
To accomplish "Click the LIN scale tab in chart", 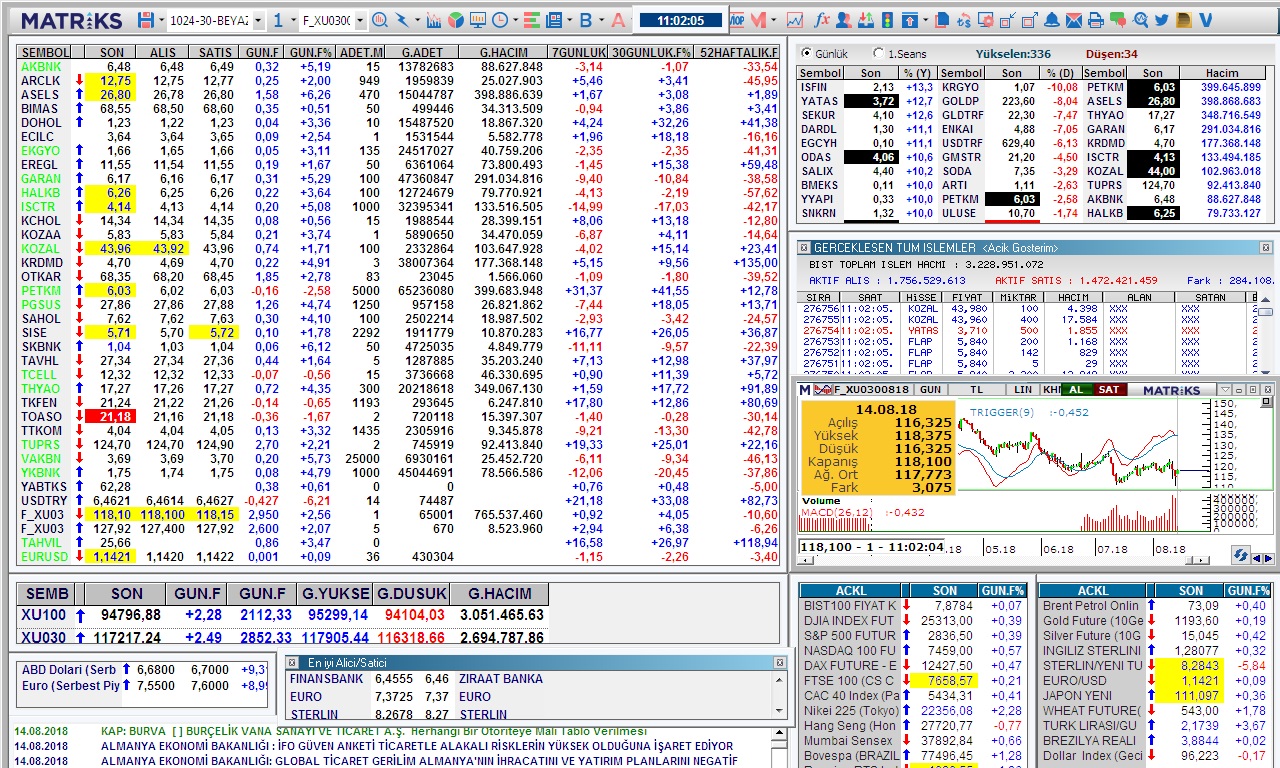I will 1023,389.
